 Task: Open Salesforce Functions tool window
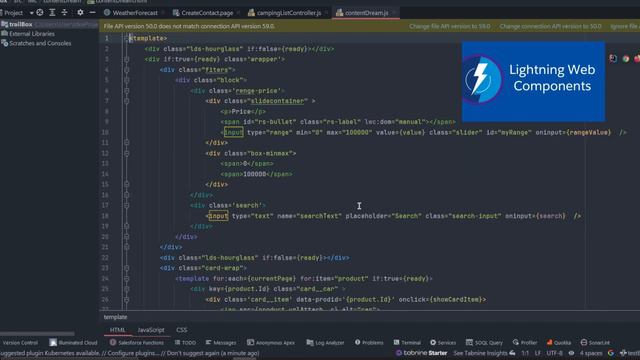137,343
